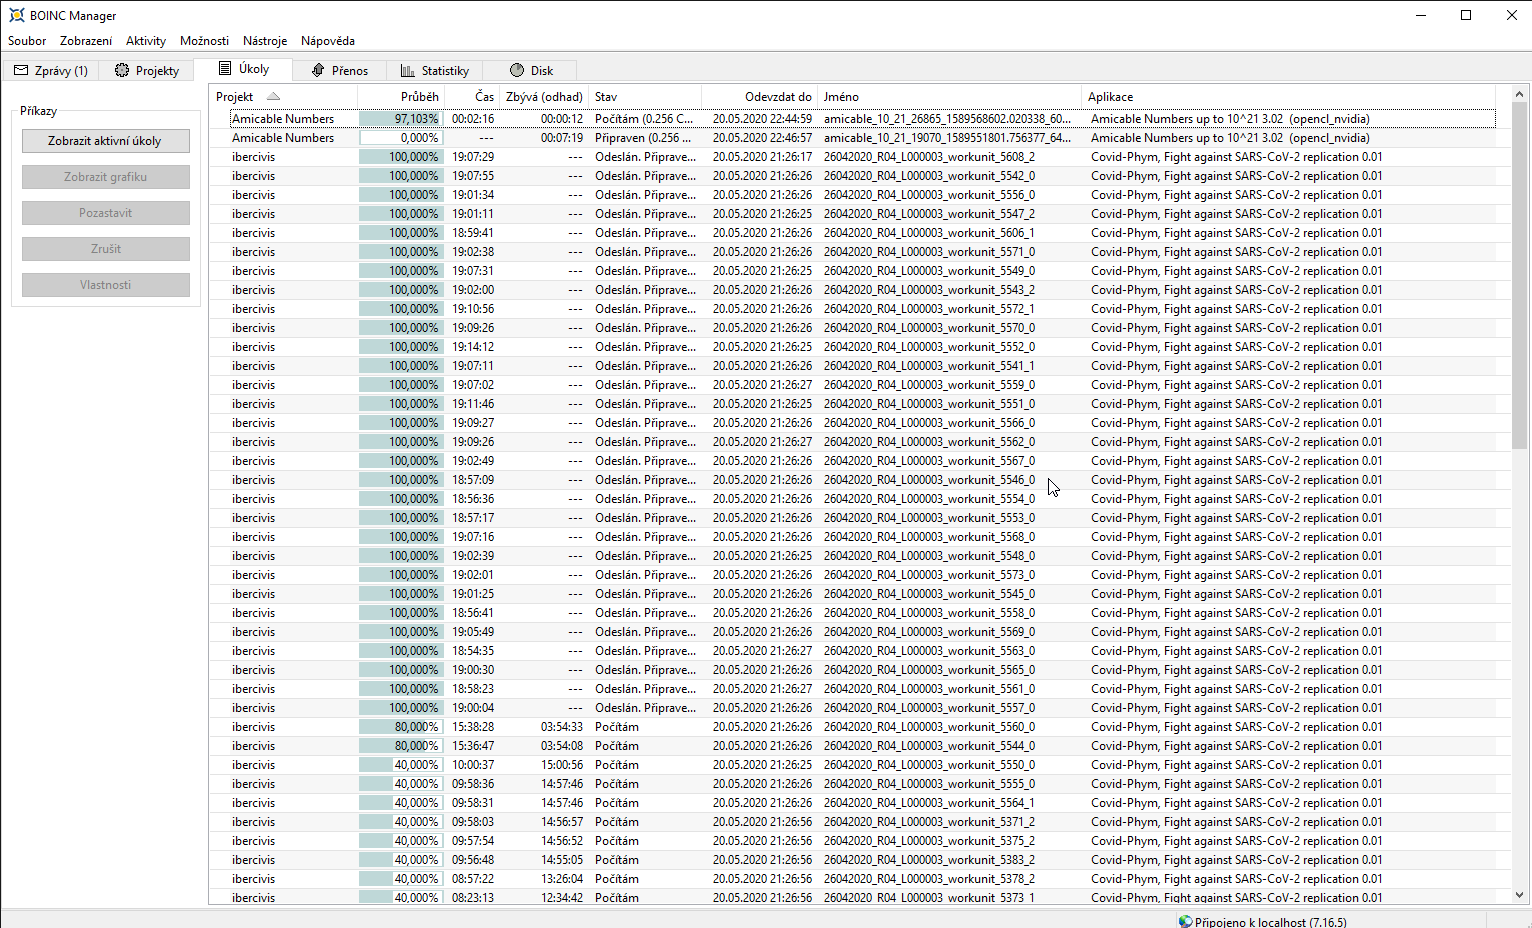The width and height of the screenshot is (1532, 928).
Task: Click elapsed time 08:57:22
Action: [473, 879]
